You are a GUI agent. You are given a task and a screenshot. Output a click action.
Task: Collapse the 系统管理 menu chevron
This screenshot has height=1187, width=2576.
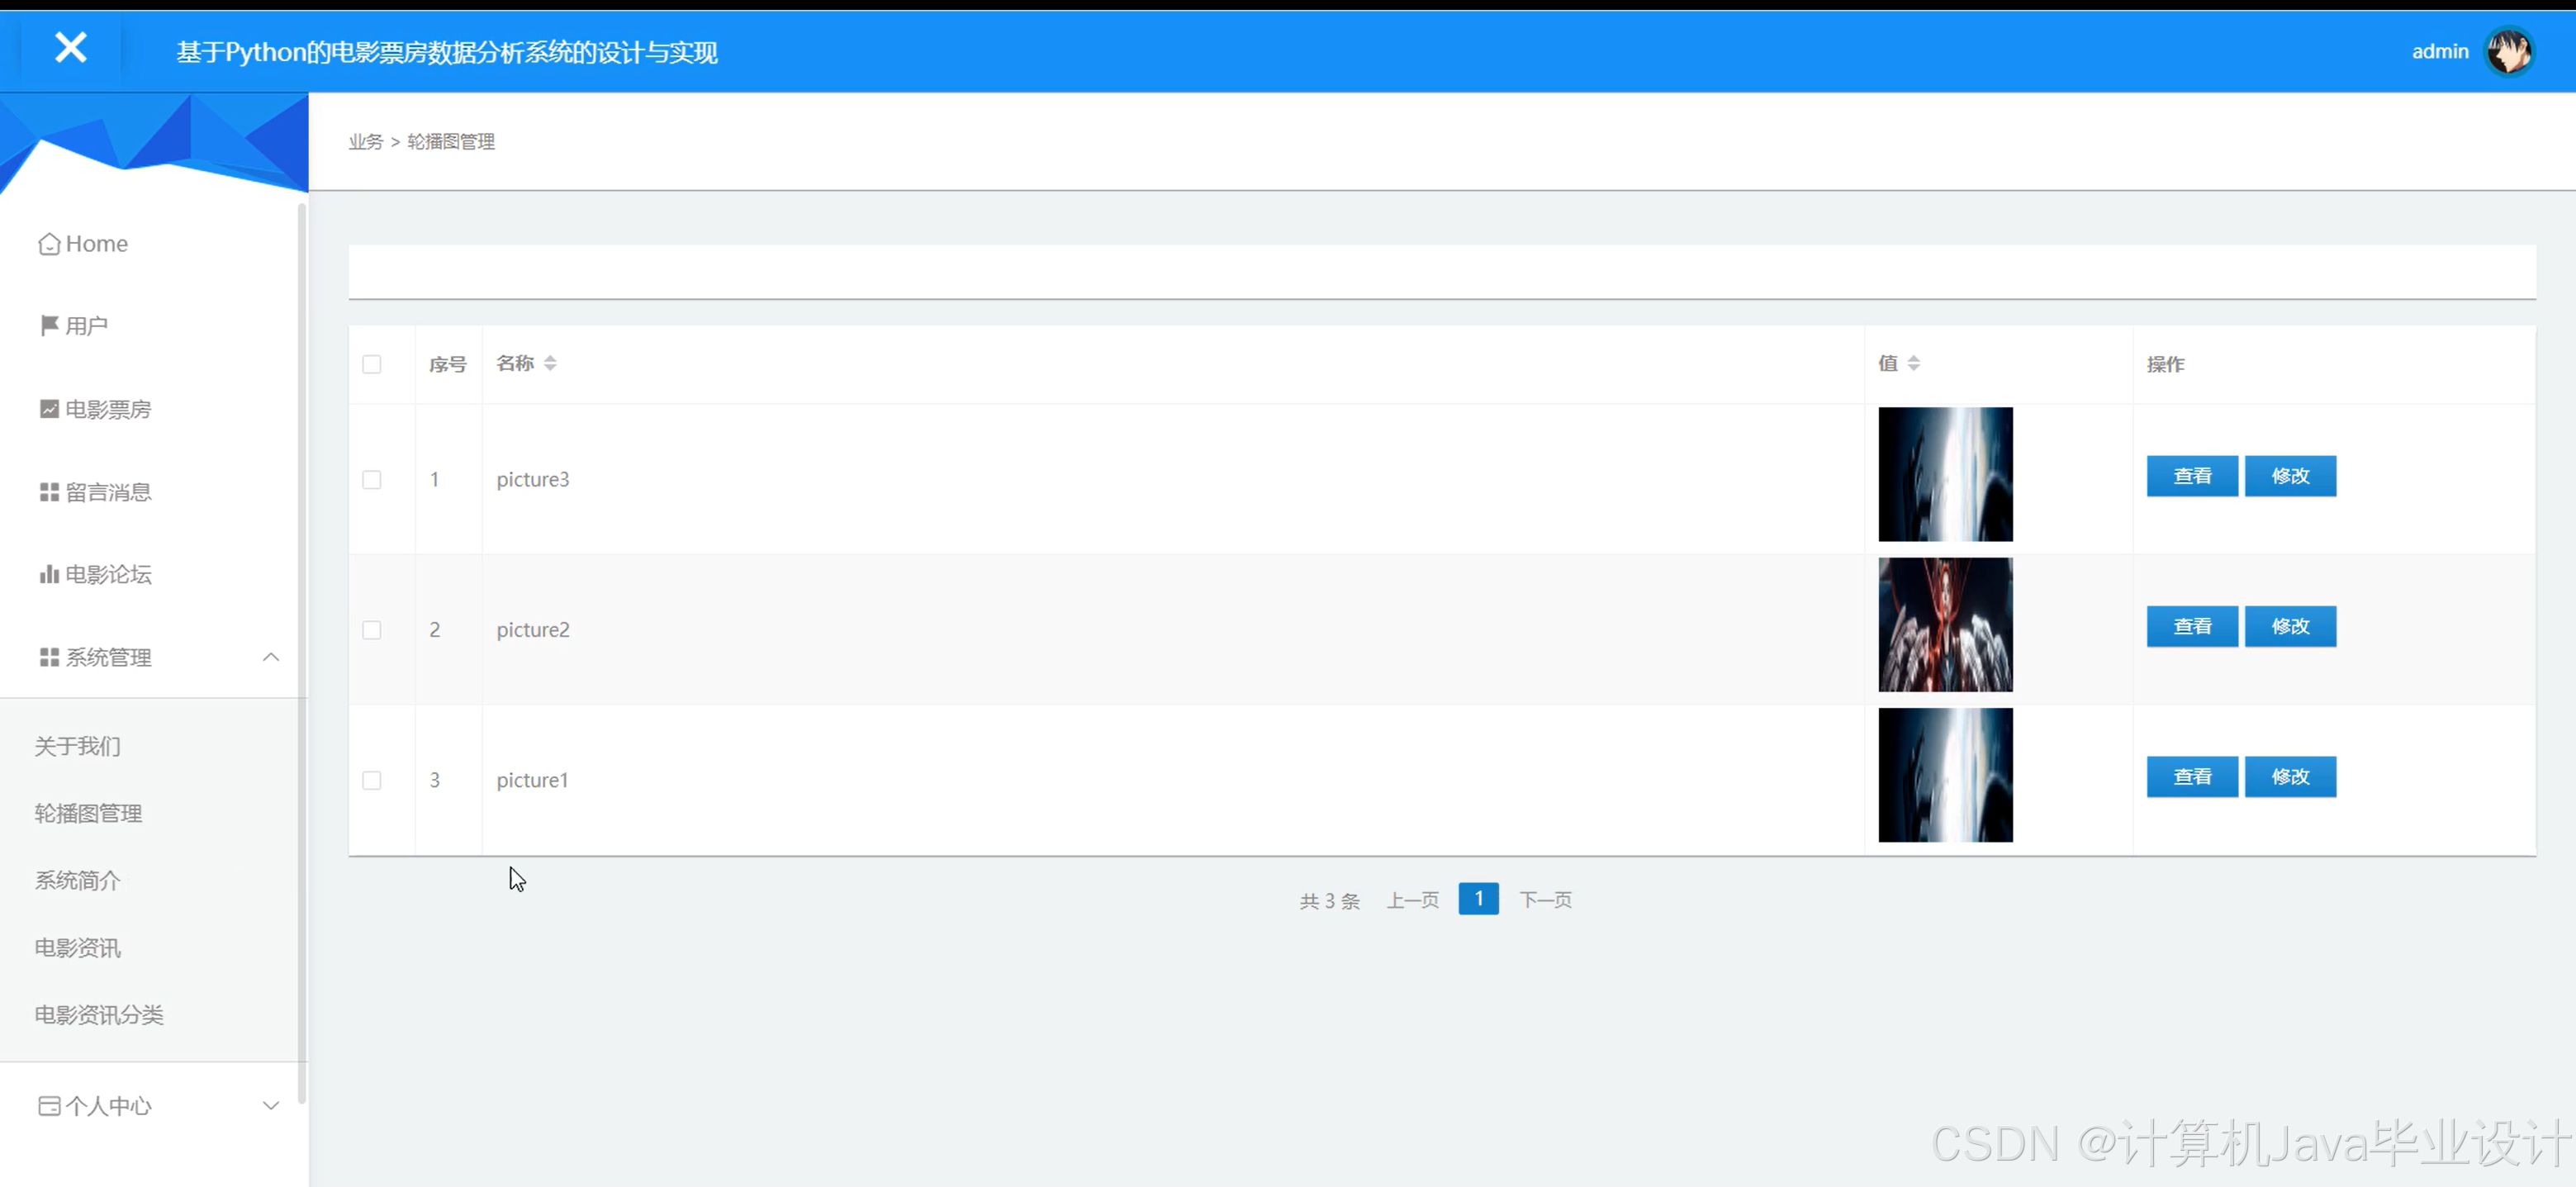click(x=270, y=657)
